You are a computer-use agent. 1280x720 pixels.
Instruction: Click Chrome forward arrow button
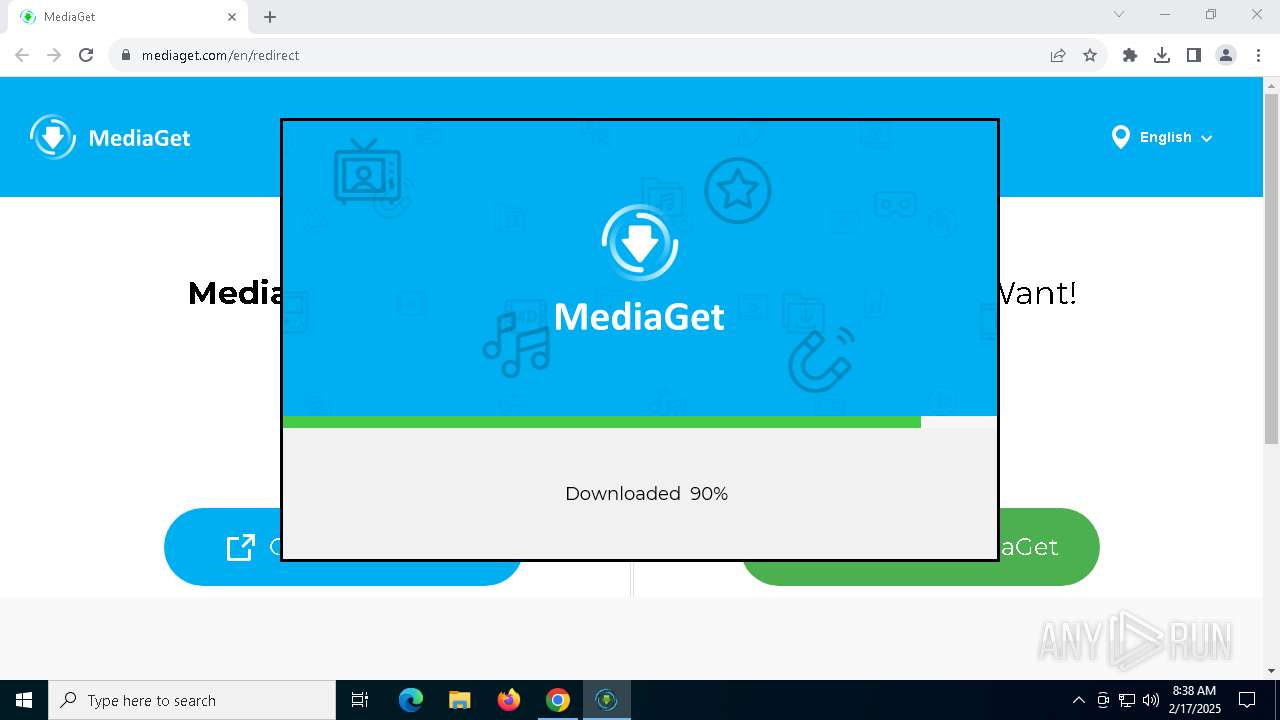(54, 55)
